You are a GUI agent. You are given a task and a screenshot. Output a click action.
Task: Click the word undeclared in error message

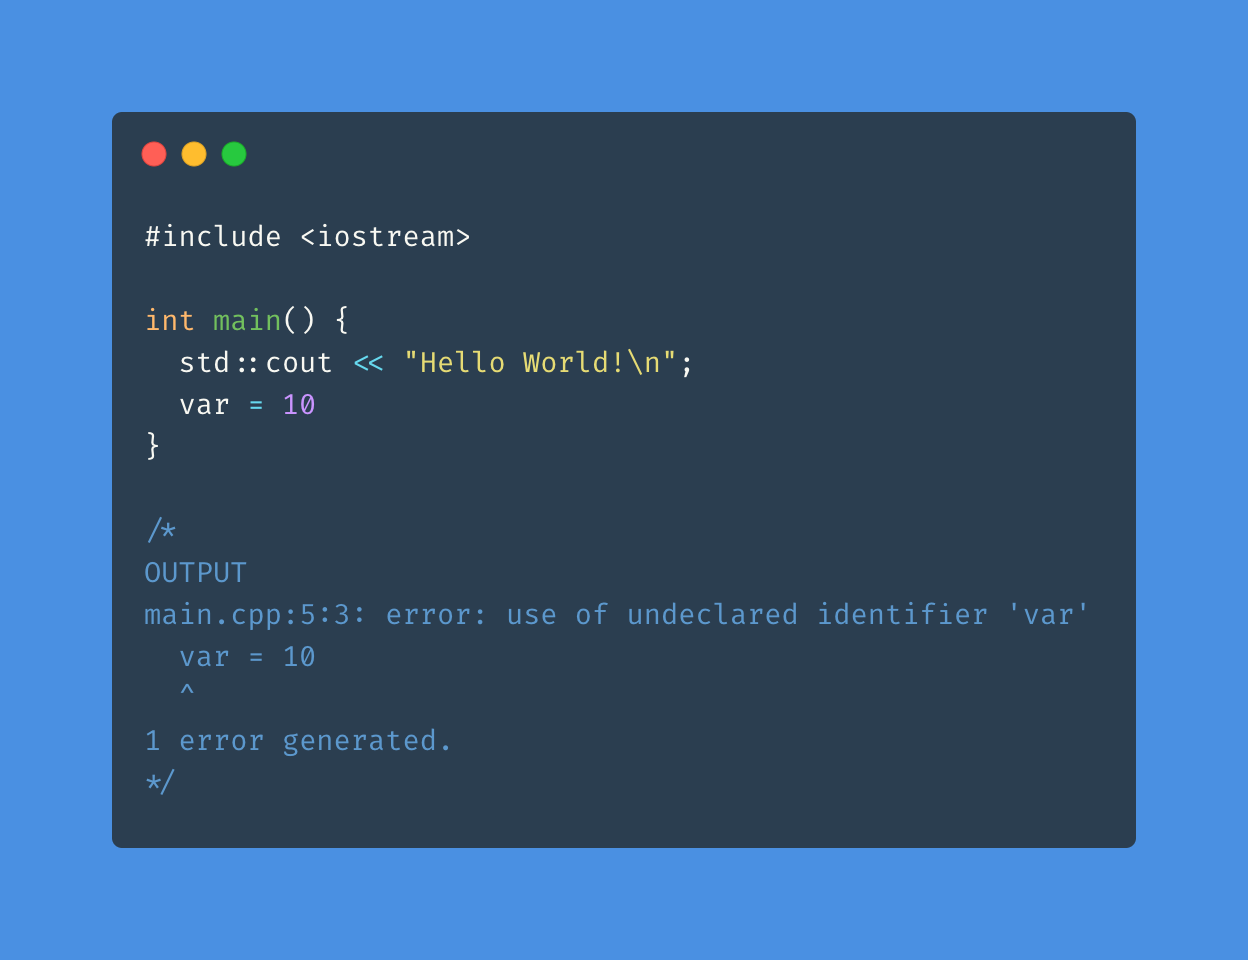click(x=712, y=615)
